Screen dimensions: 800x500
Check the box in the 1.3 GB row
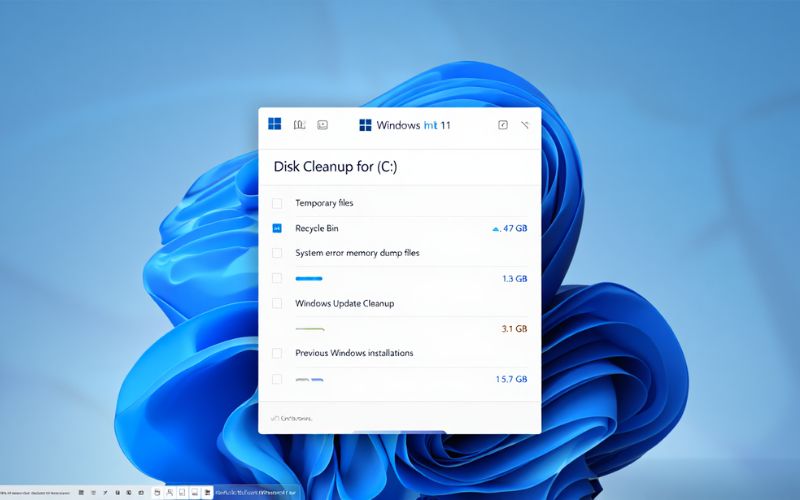coord(277,278)
